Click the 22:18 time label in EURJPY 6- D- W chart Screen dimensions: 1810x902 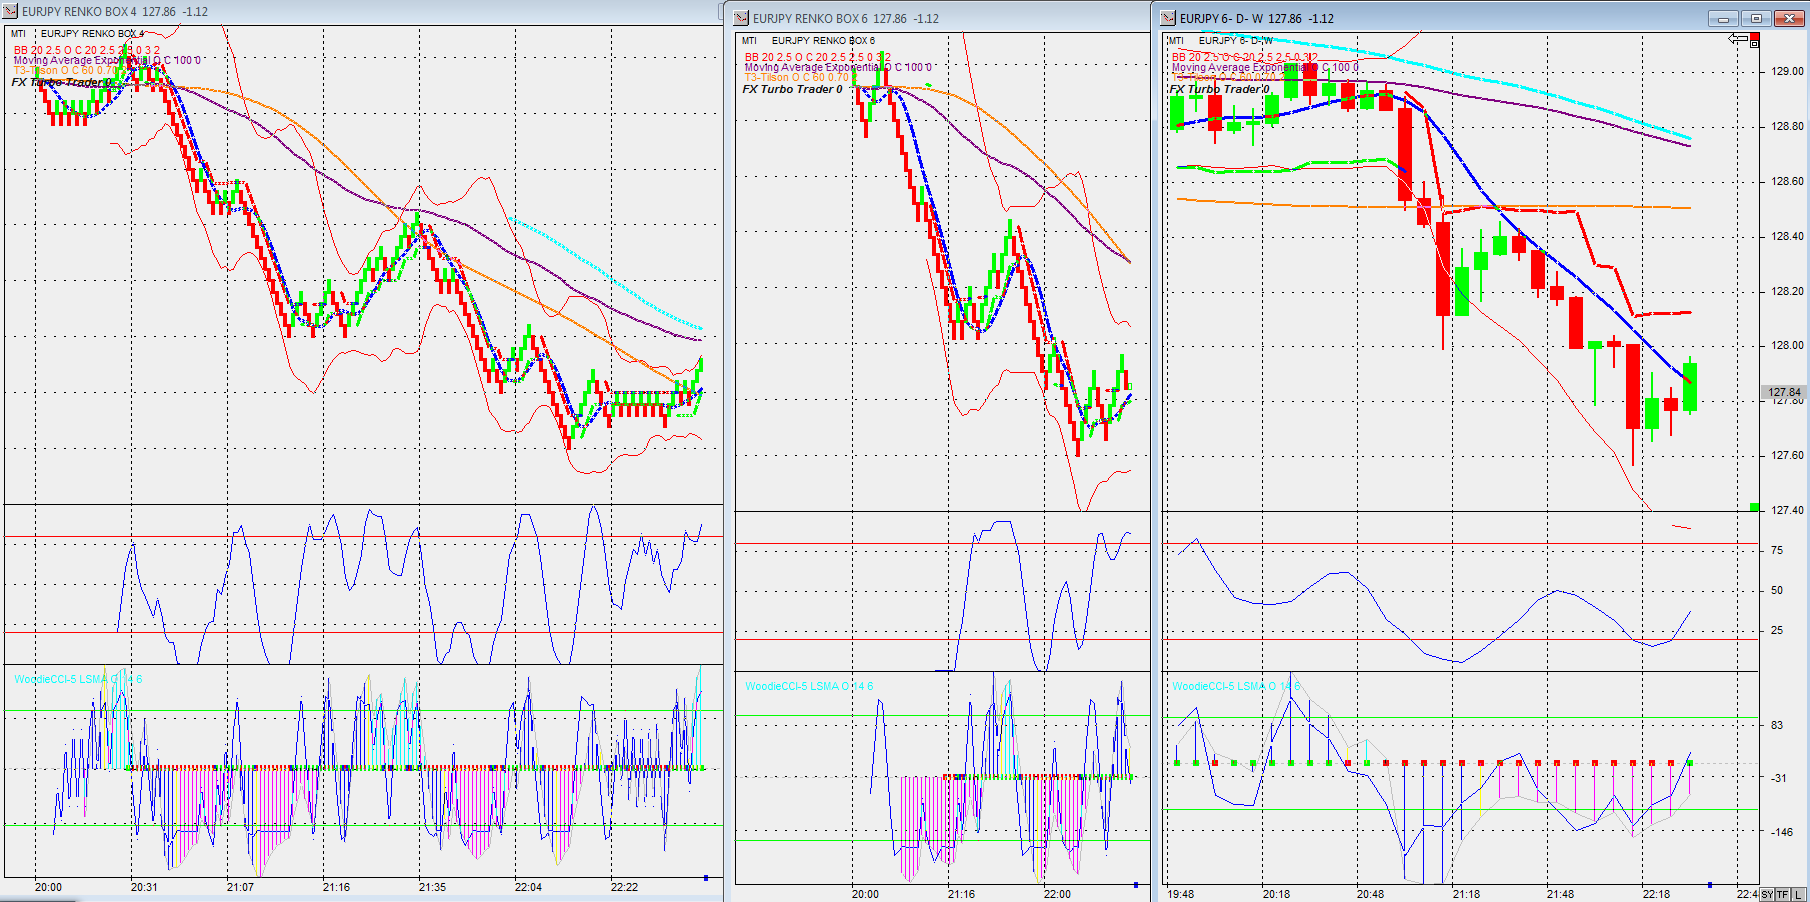1656,894
